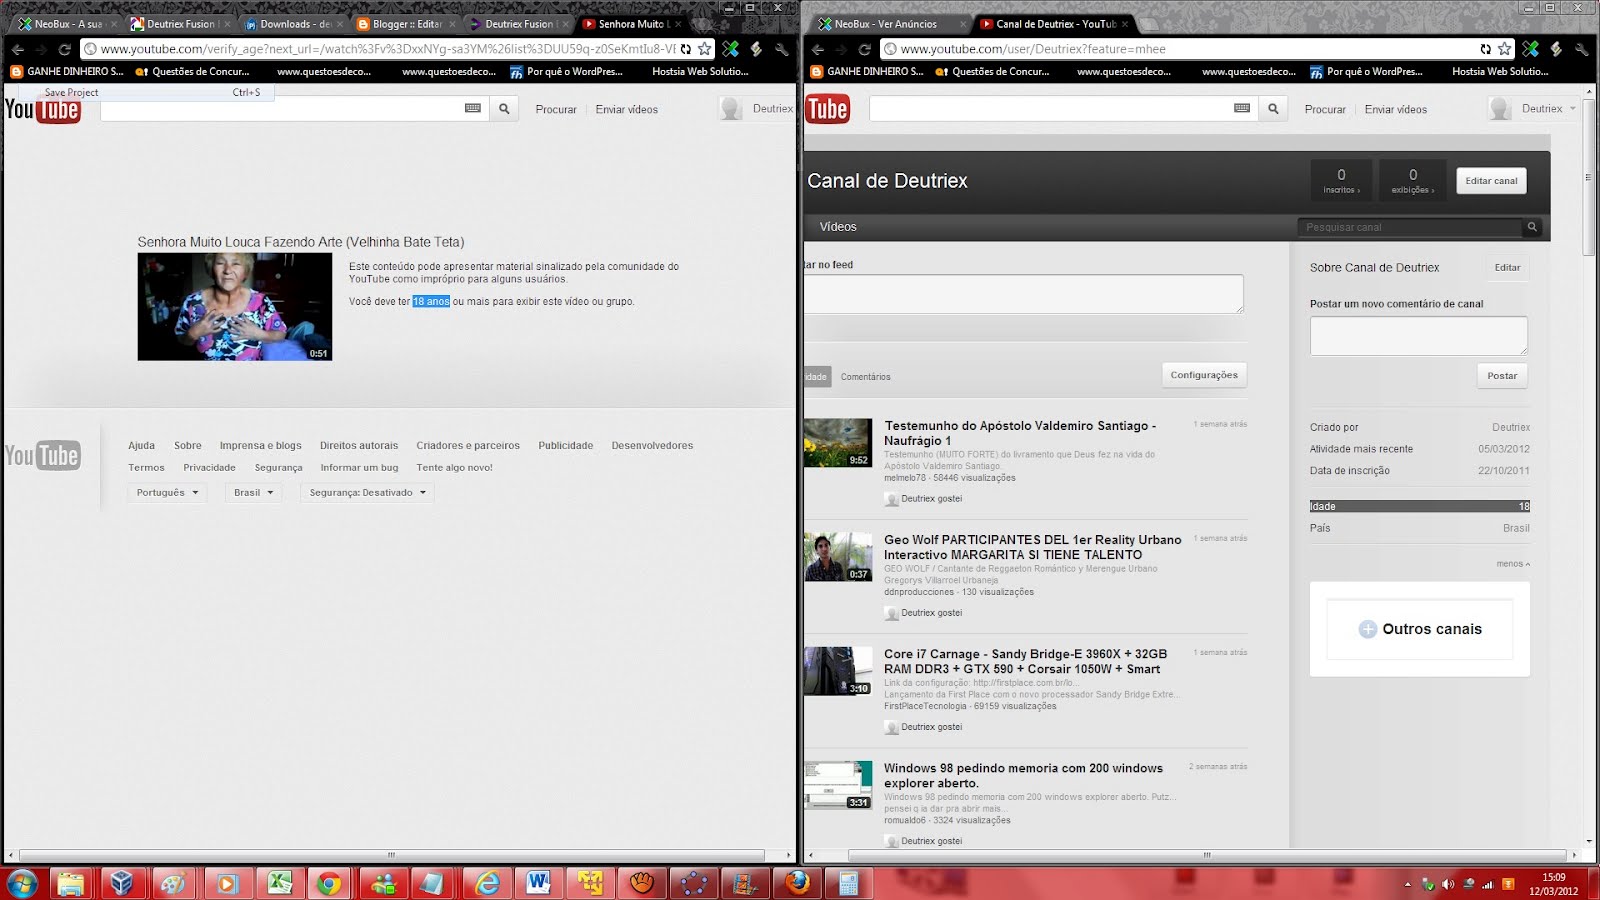Click the horizontal scrollbar in the left window
This screenshot has width=1600, height=900.
pyautogui.click(x=392, y=855)
